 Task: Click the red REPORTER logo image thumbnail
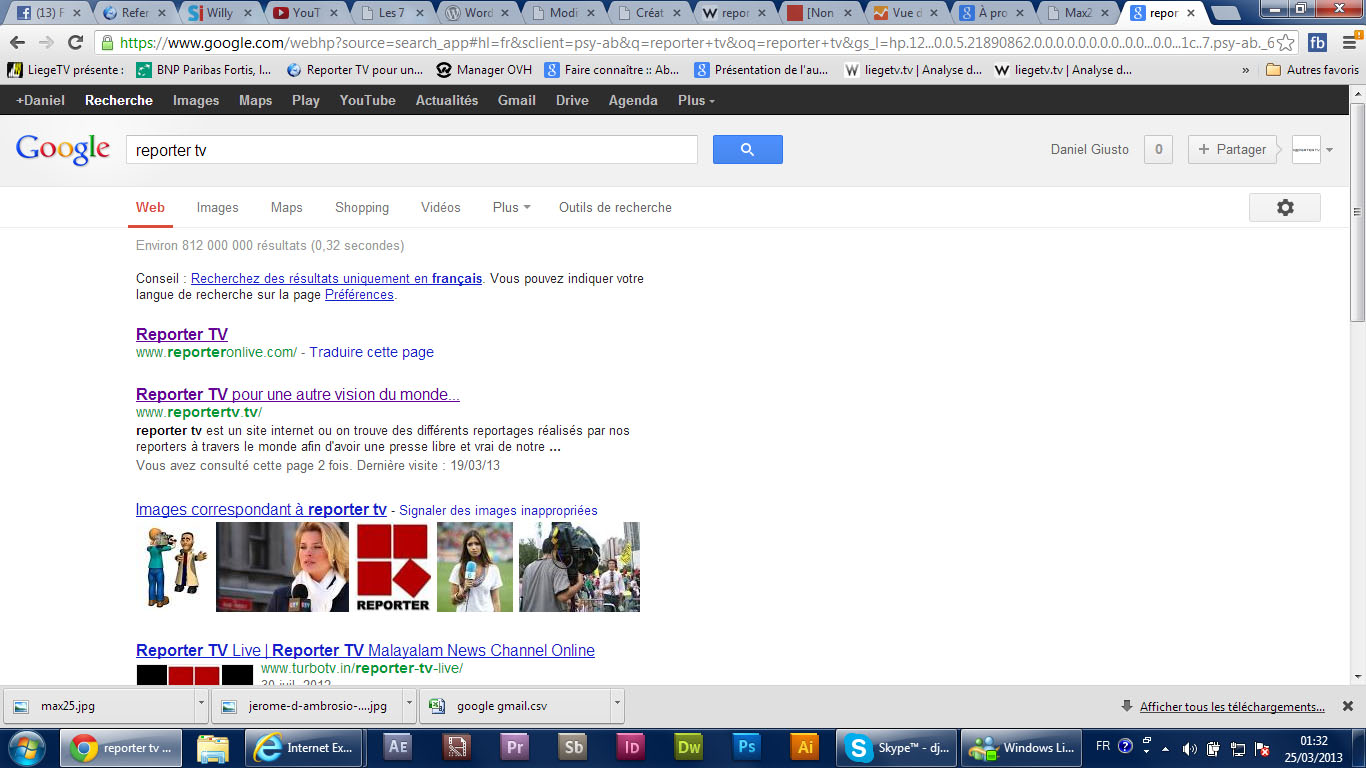coord(393,566)
